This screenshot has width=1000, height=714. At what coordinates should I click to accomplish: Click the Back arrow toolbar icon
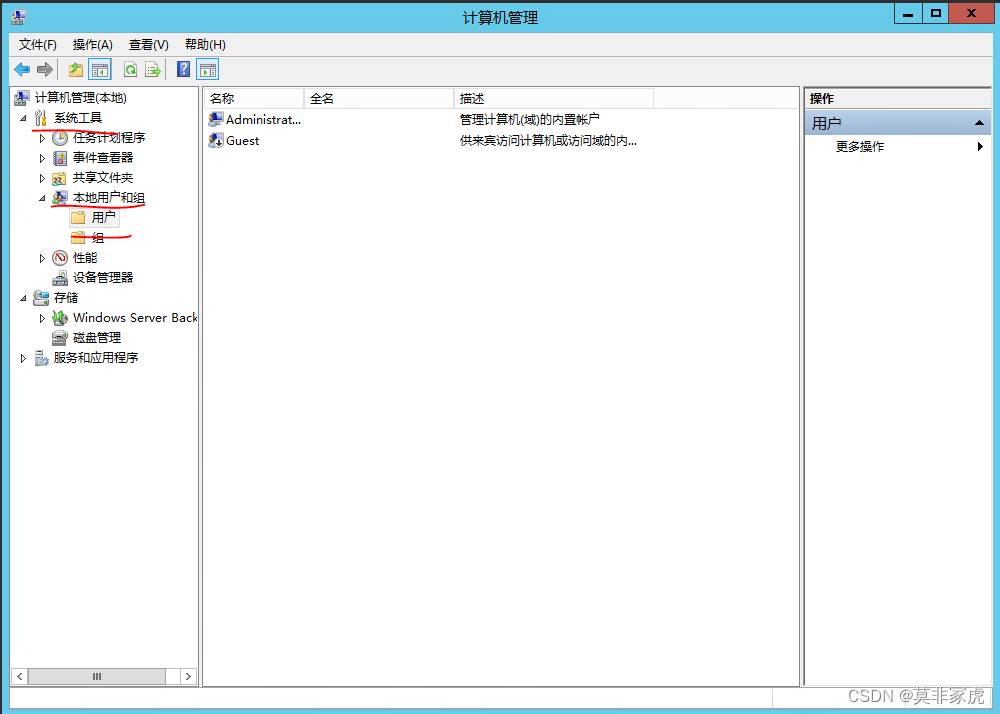[x=22, y=69]
